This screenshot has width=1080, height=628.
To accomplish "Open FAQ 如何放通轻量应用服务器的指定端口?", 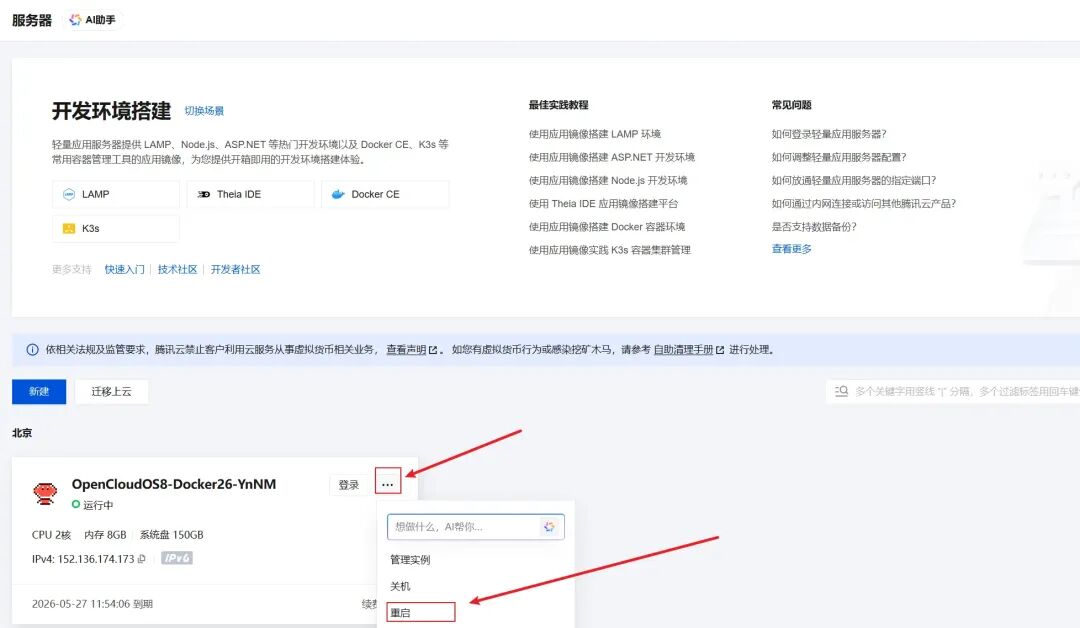I will [854, 180].
